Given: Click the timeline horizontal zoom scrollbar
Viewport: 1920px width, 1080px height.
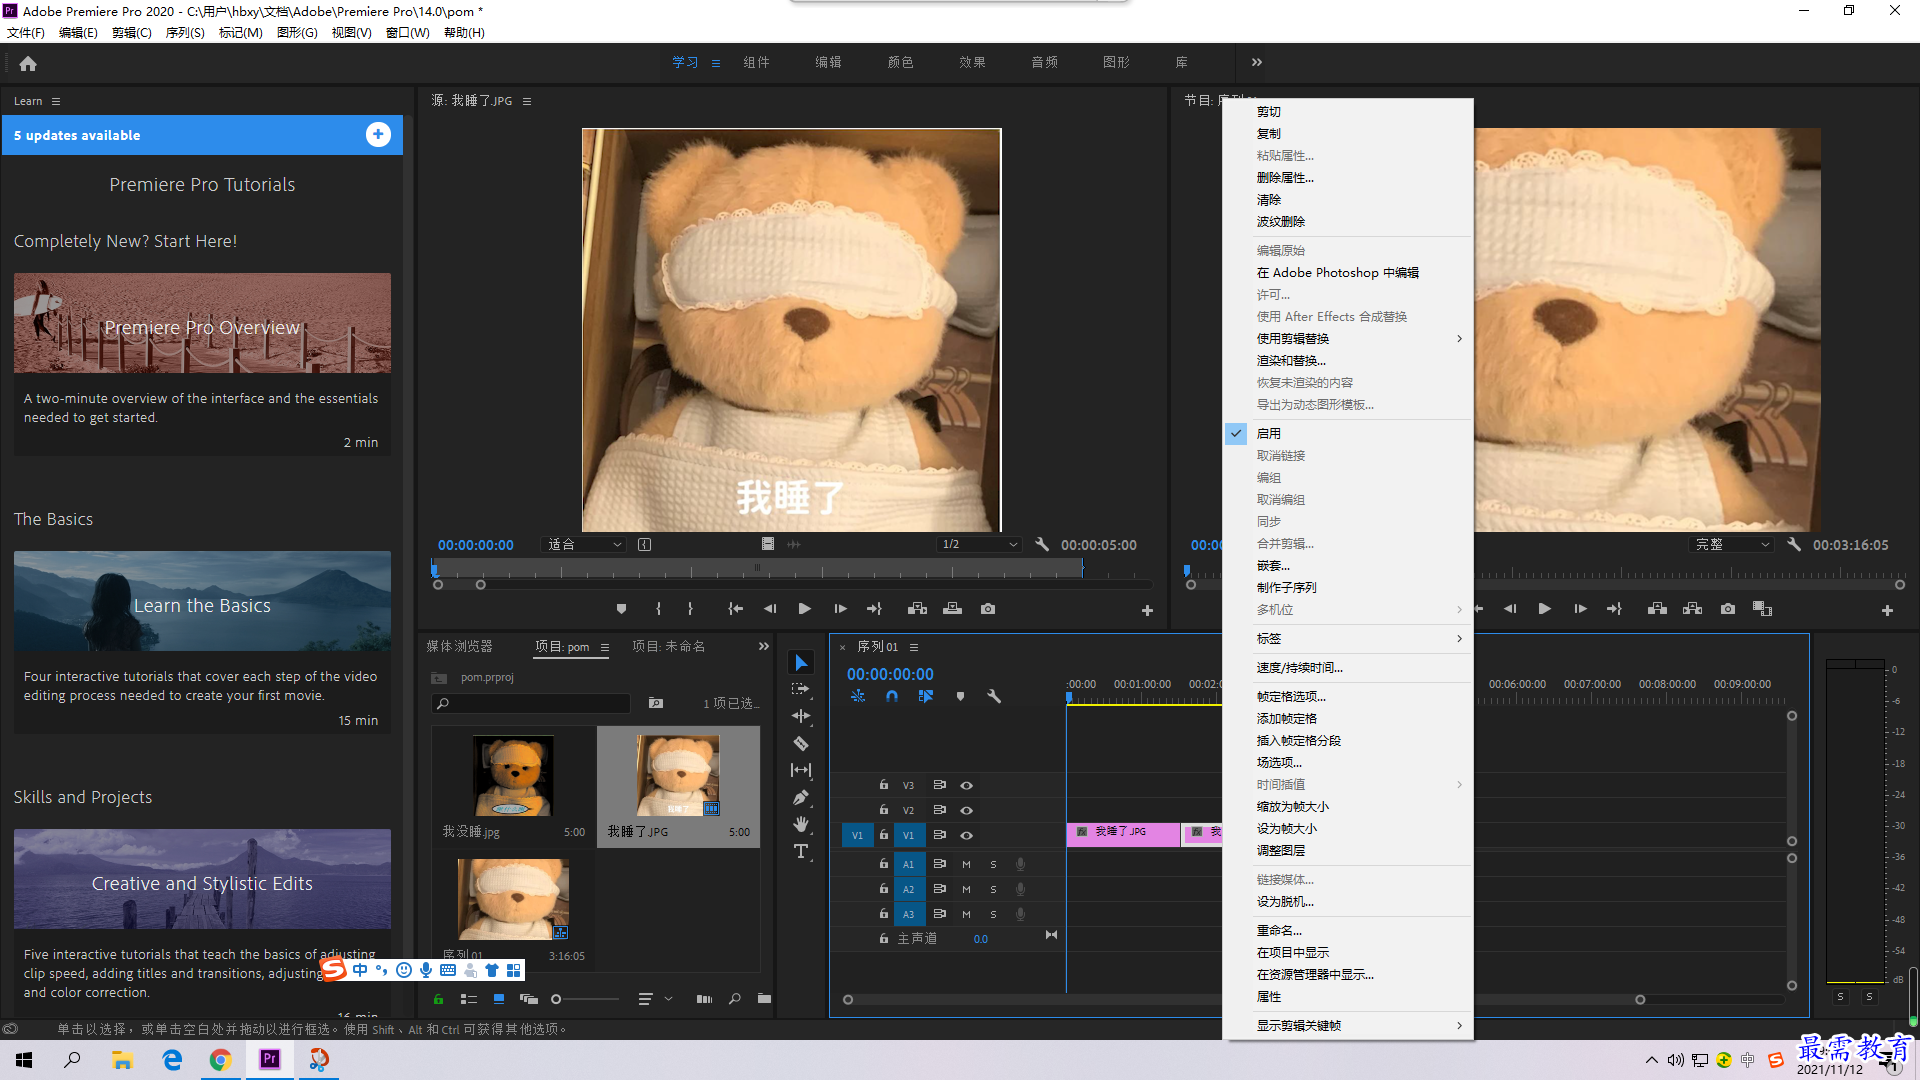Looking at the screenshot, I should tap(1243, 999).
